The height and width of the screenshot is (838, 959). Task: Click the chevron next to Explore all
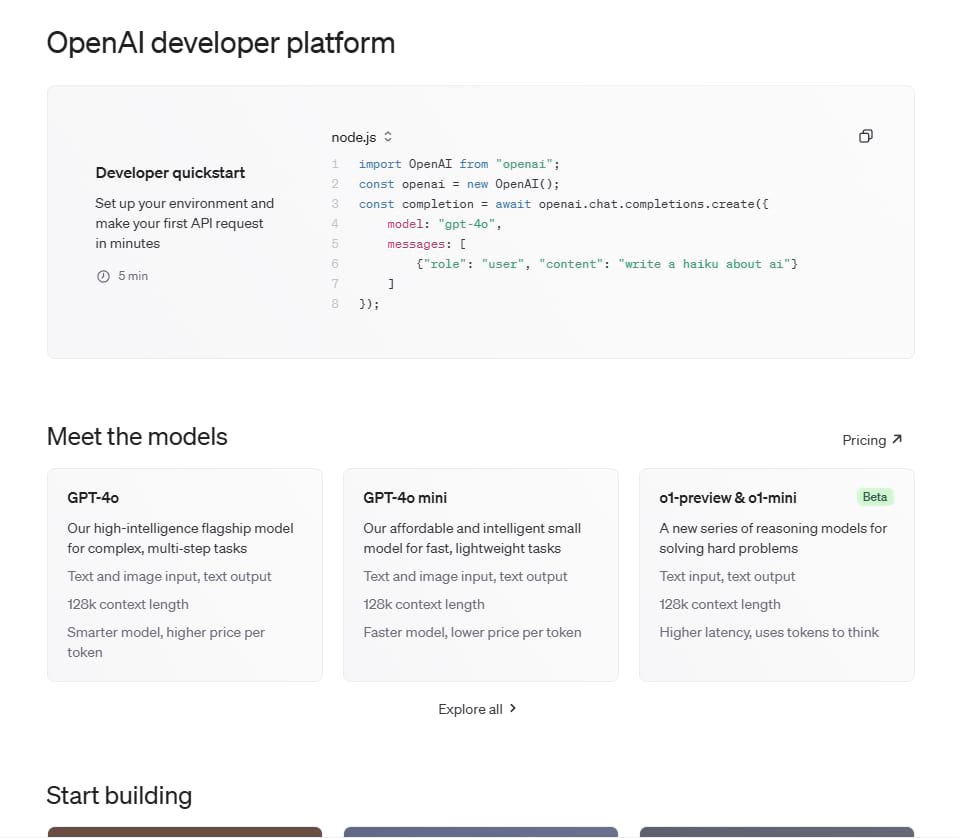(513, 708)
